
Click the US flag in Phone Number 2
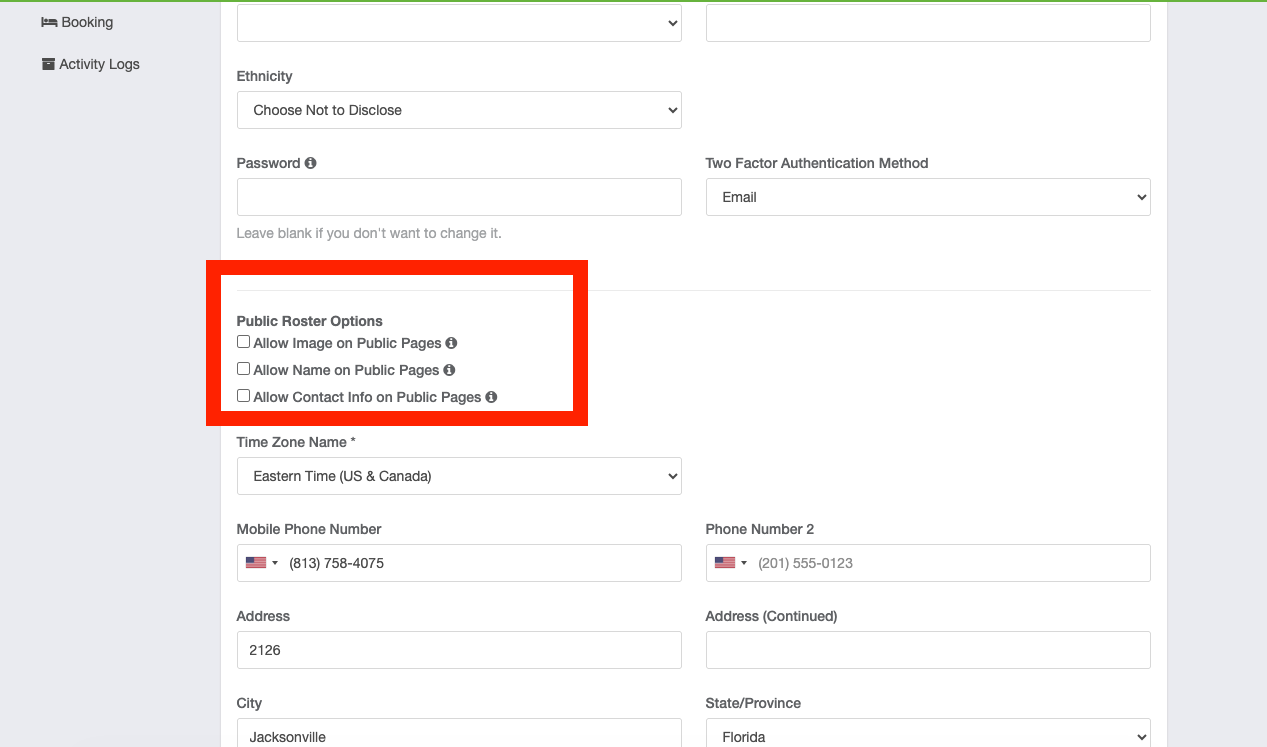click(x=725, y=563)
